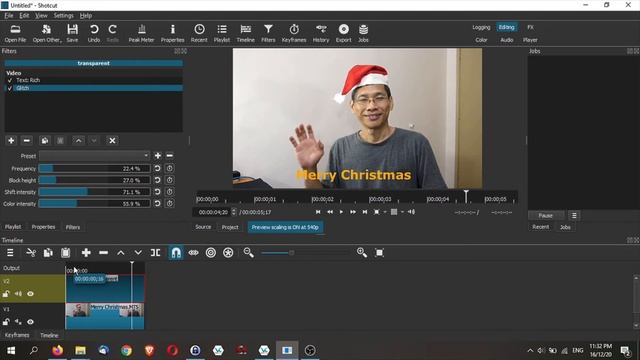The width and height of the screenshot is (640, 360).
Task: Append clip with timeline plus icon
Action: click(x=86, y=253)
